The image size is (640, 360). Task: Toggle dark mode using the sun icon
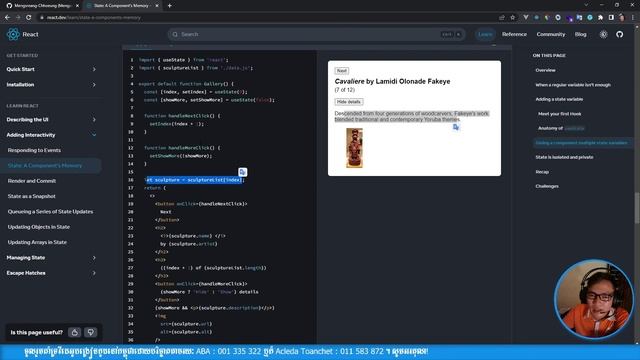[603, 34]
